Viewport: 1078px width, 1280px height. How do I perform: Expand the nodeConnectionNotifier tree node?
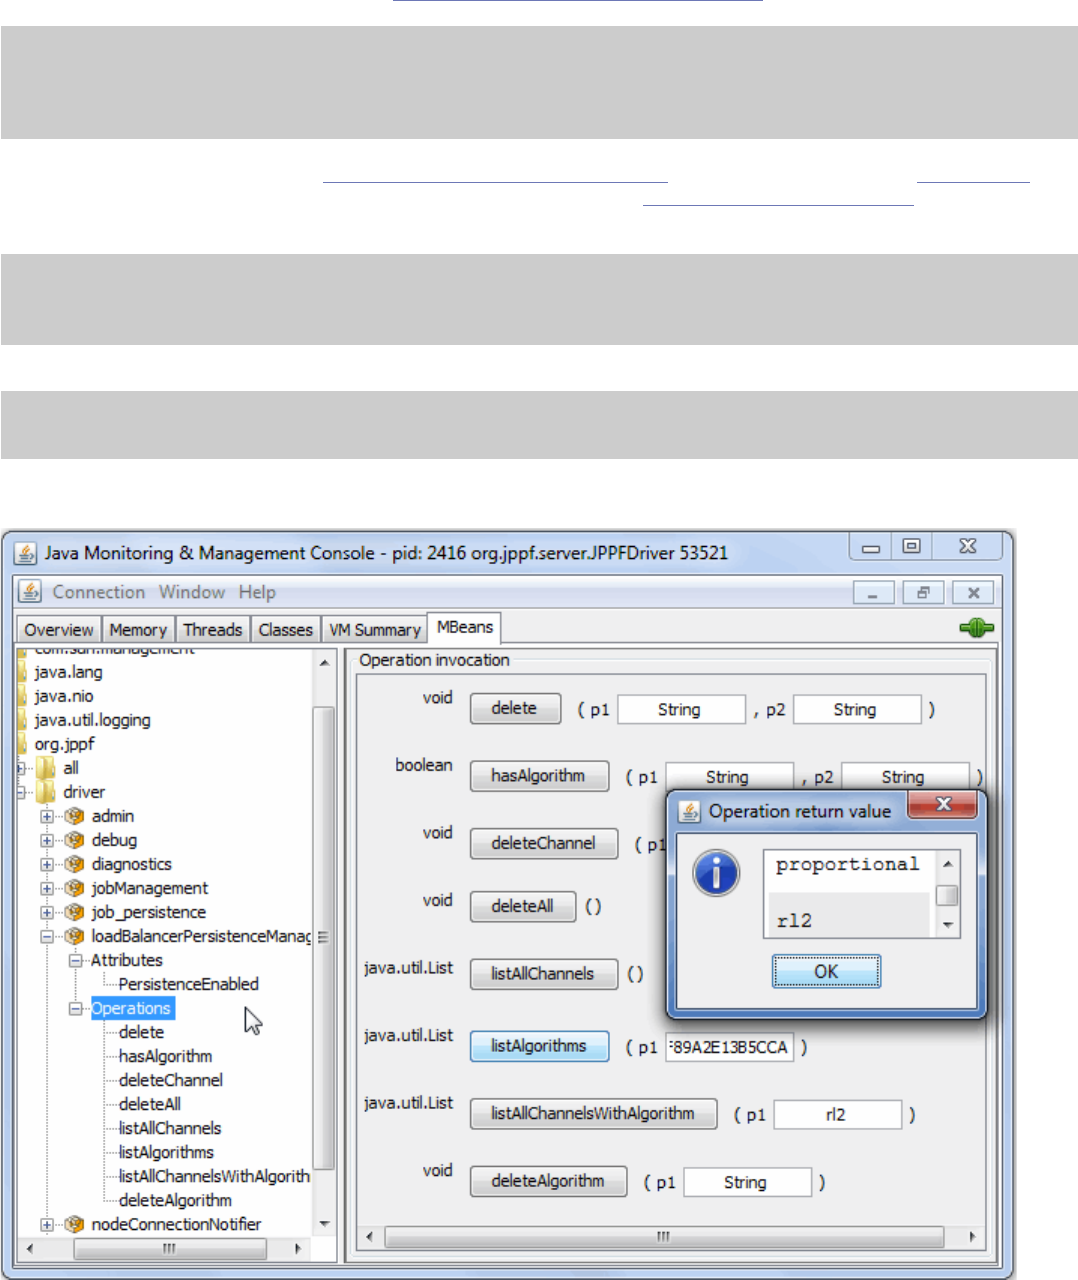[x=47, y=1224]
